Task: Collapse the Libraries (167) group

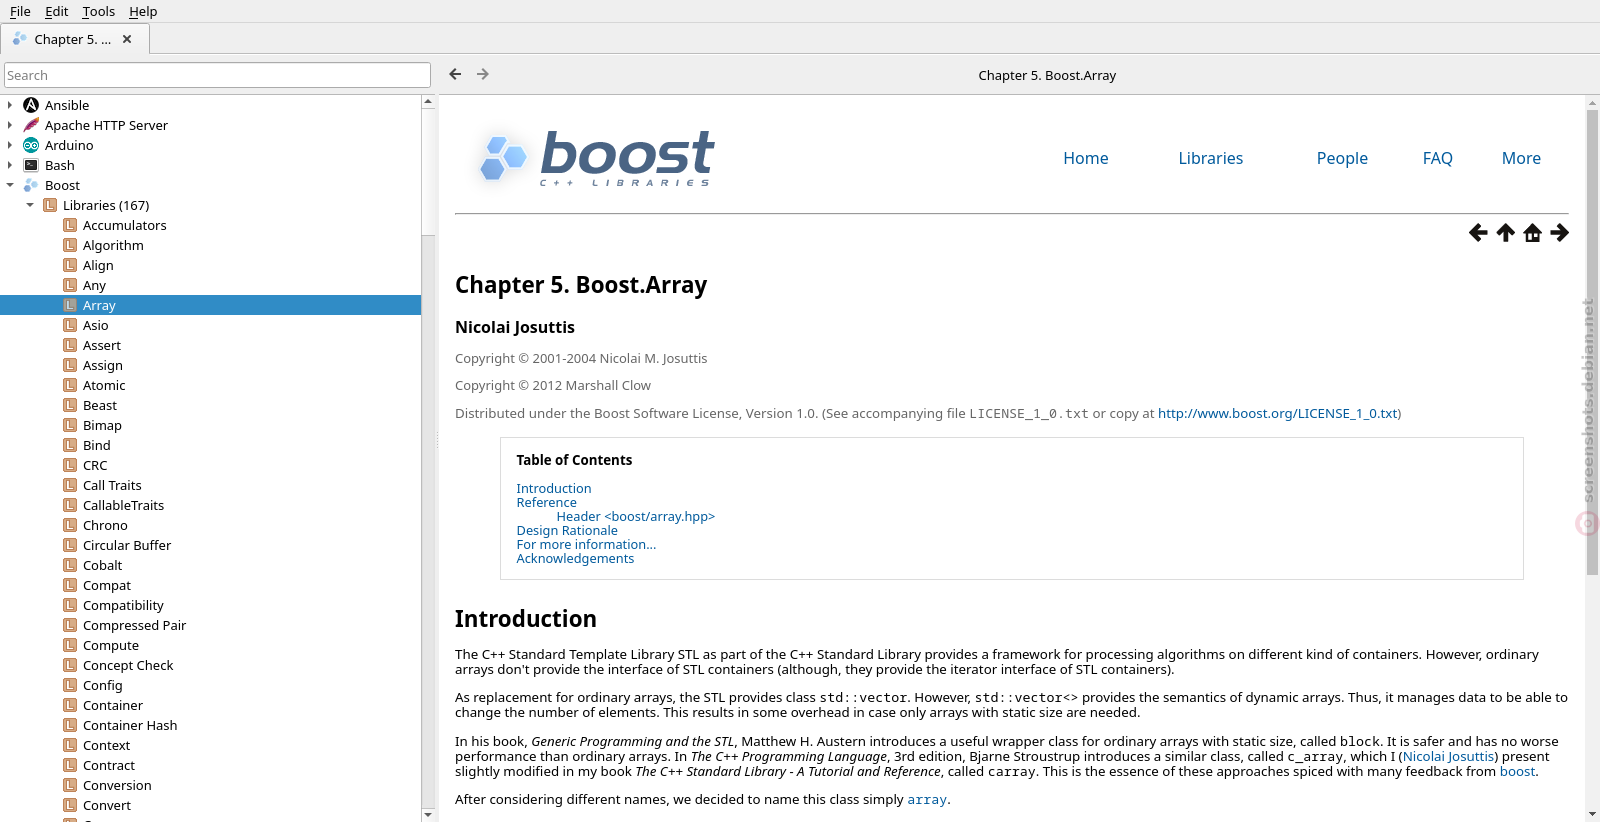Action: [30, 205]
